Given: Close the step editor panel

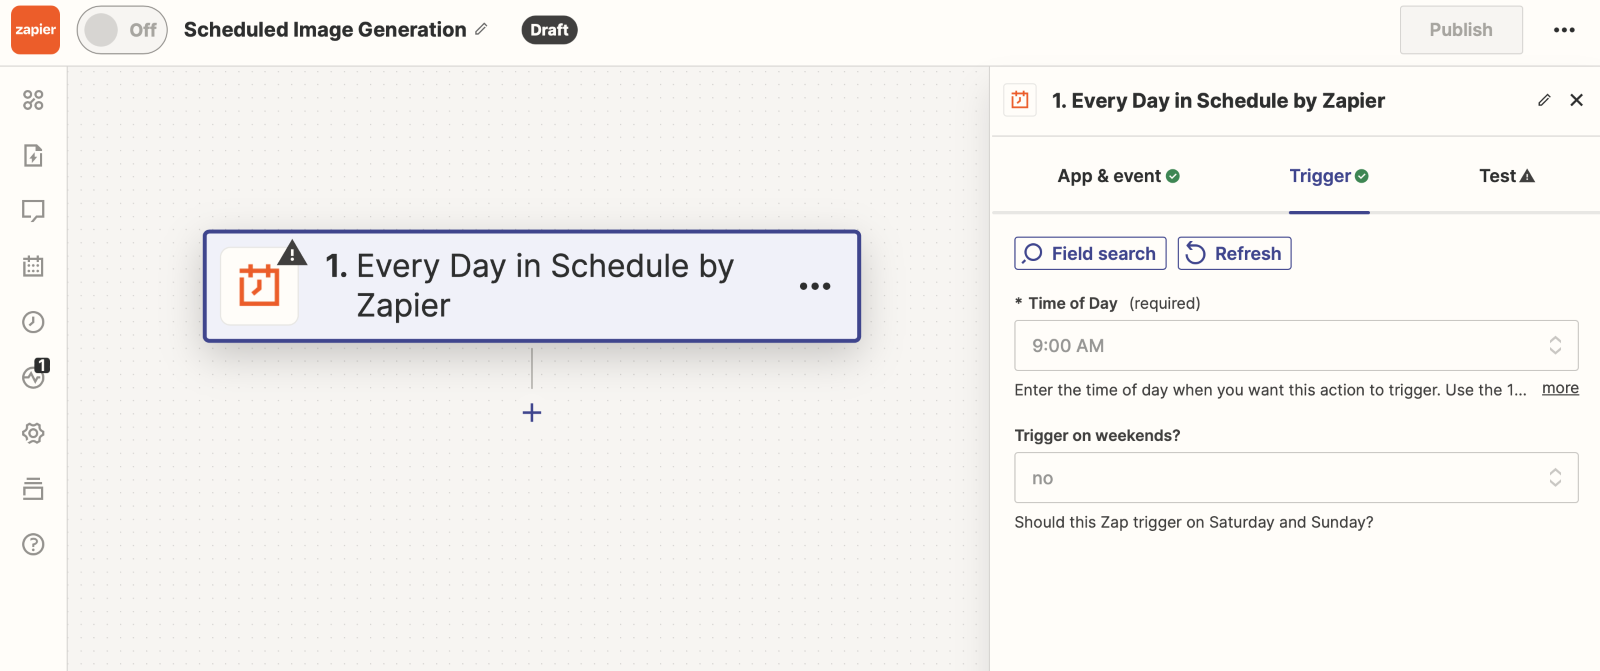Looking at the screenshot, I should click(x=1577, y=100).
